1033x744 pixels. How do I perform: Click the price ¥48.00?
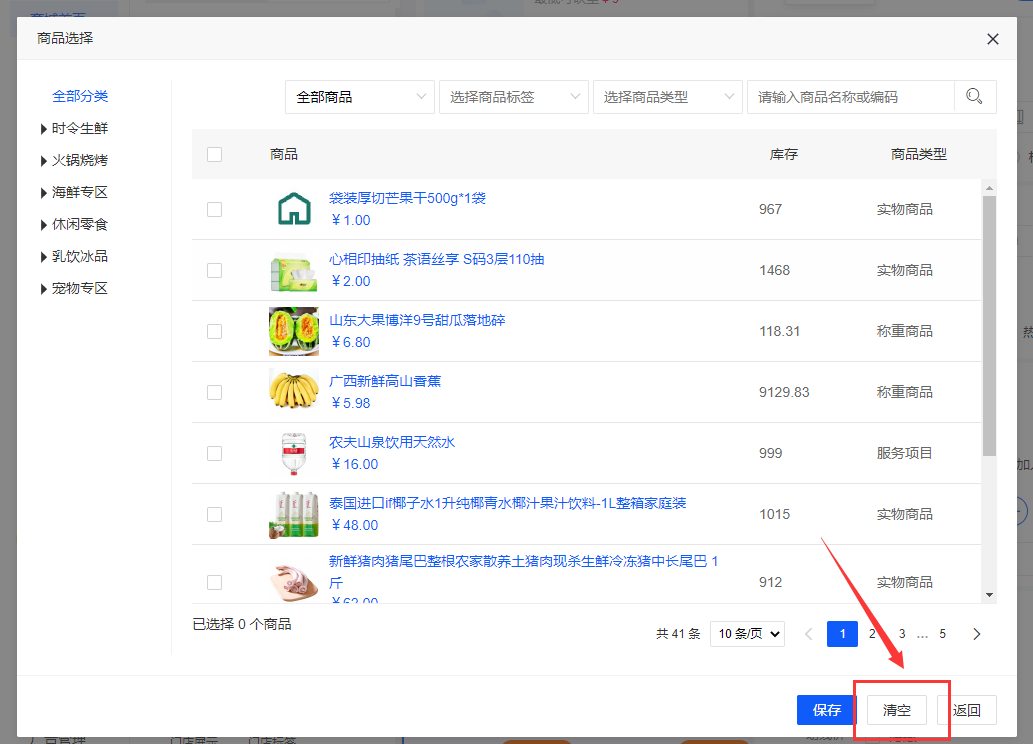click(354, 525)
